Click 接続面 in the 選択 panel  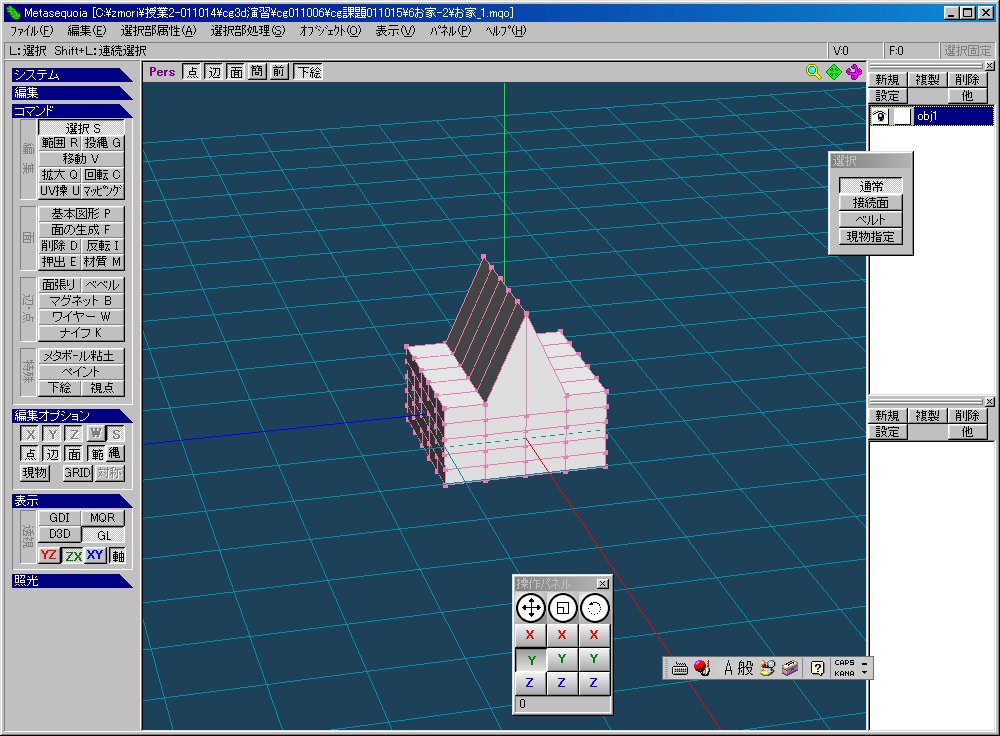click(871, 203)
